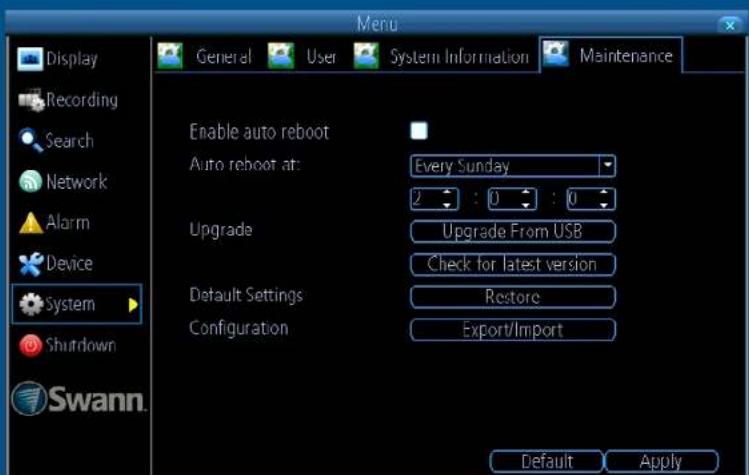749x475 pixels.
Task: Click the 'Enable auto reboot' label
Action: (x=259, y=132)
